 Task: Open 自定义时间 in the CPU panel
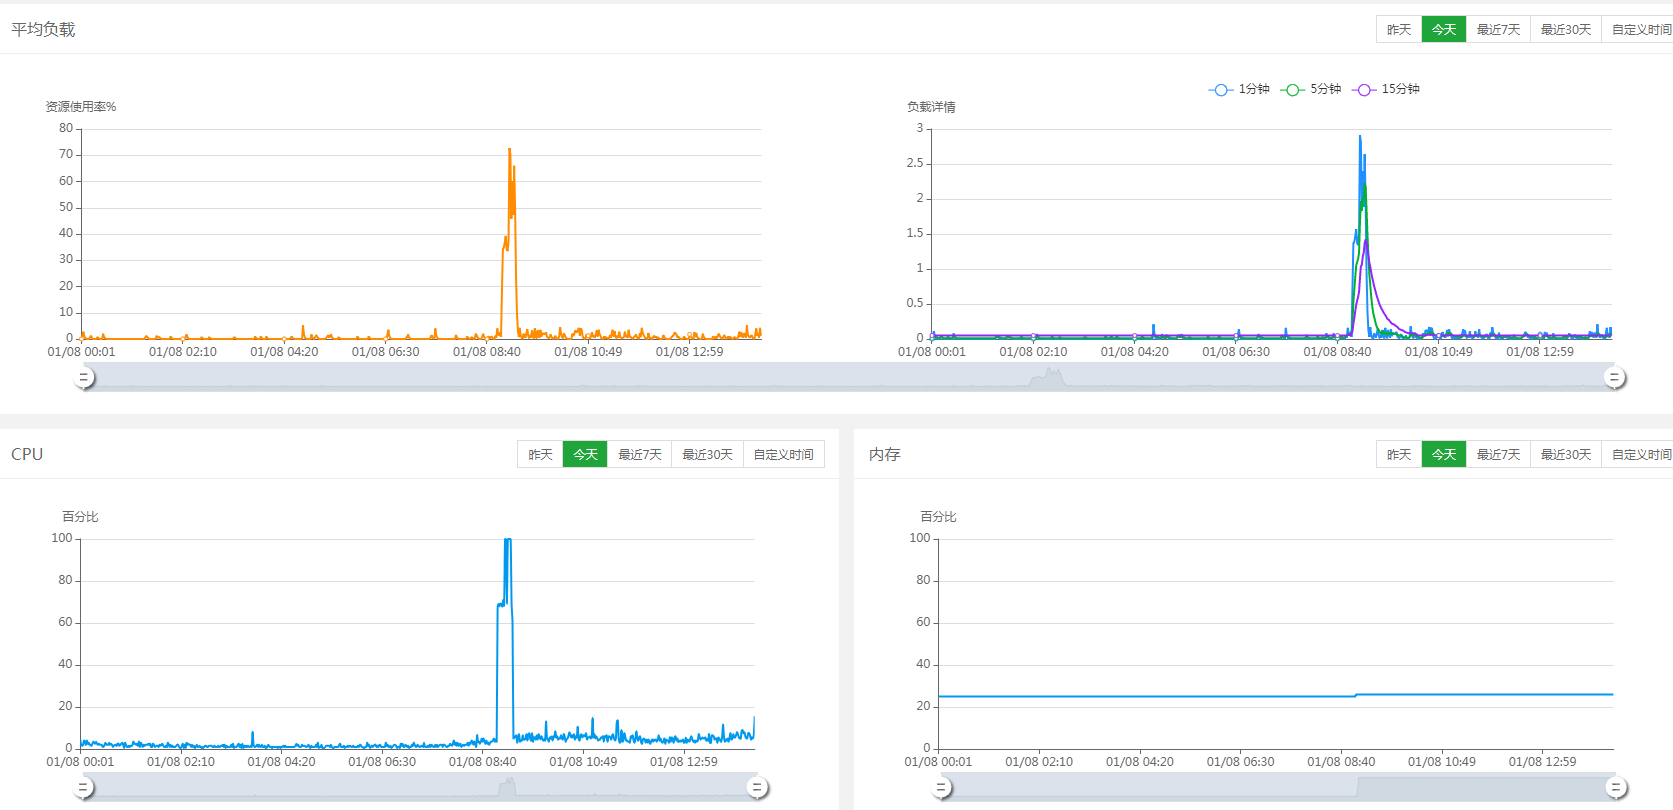click(784, 455)
